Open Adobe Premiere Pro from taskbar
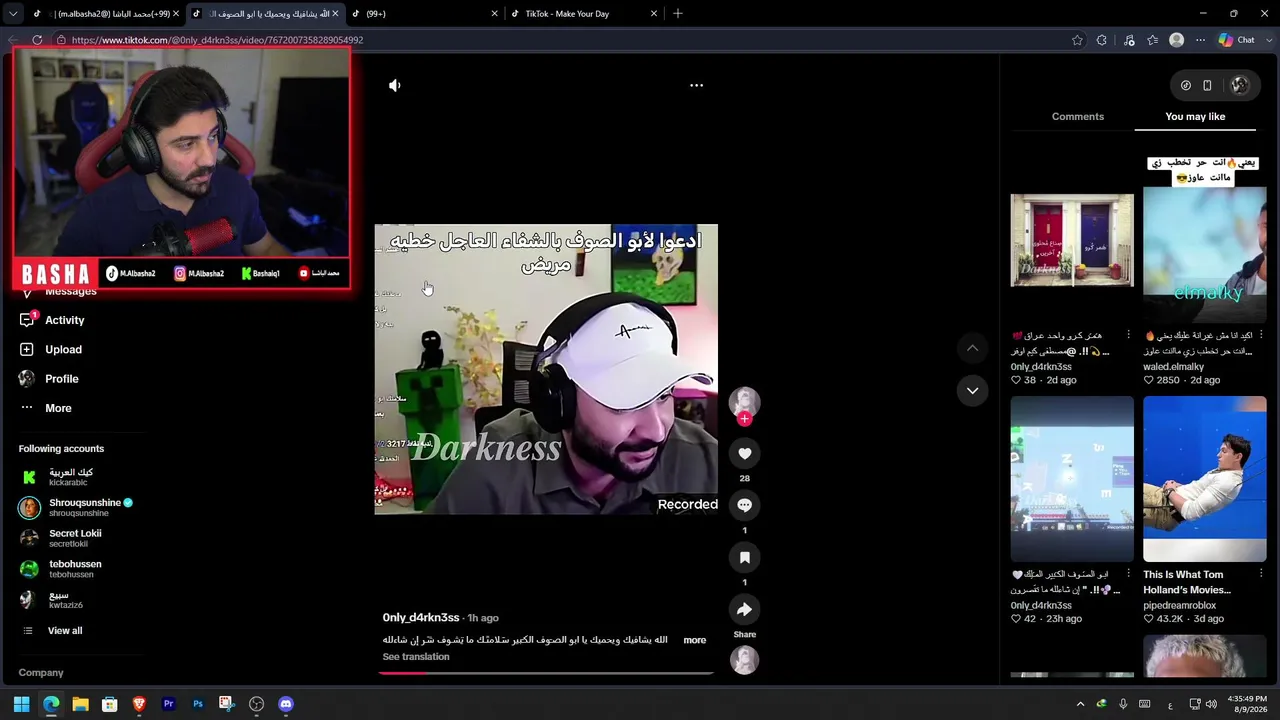Screen dimensions: 1280x720 (169, 704)
